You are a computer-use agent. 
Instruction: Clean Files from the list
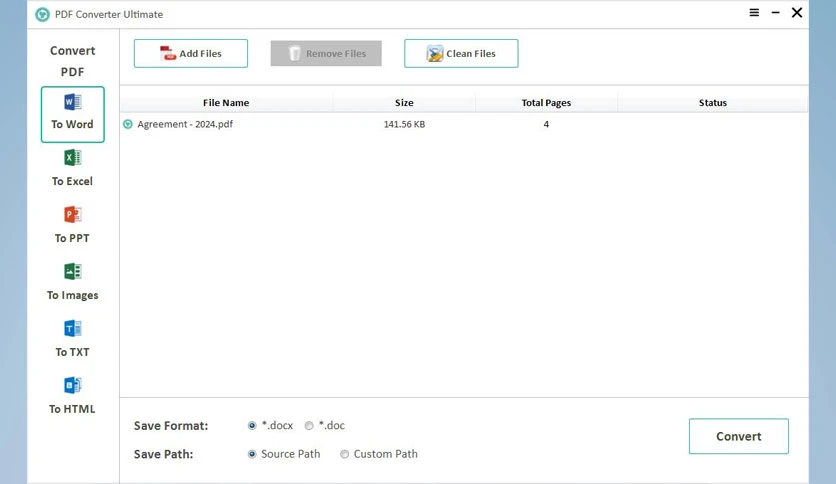(461, 53)
